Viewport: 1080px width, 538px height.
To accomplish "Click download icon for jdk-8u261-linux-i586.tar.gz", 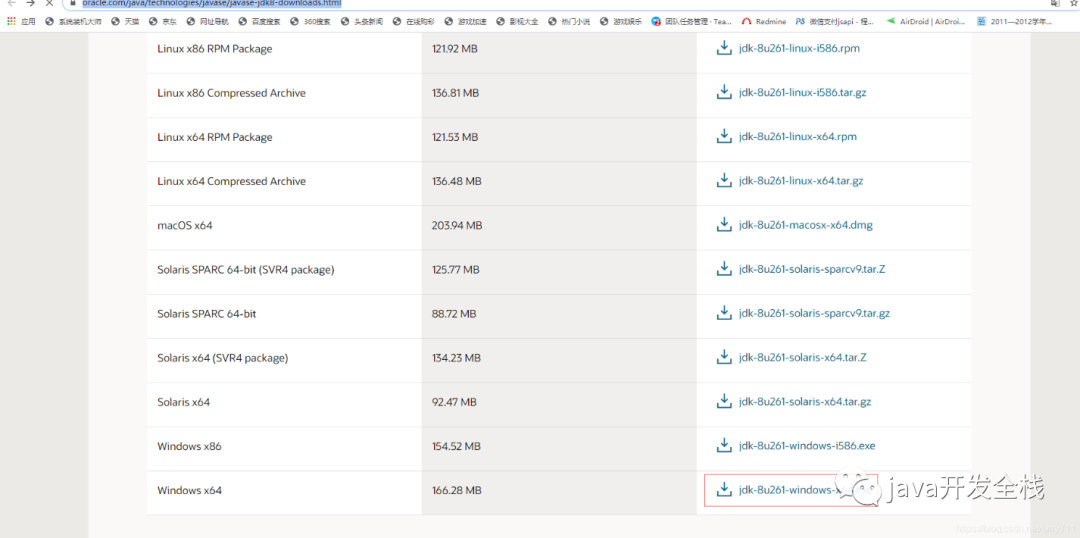I will pos(724,92).
